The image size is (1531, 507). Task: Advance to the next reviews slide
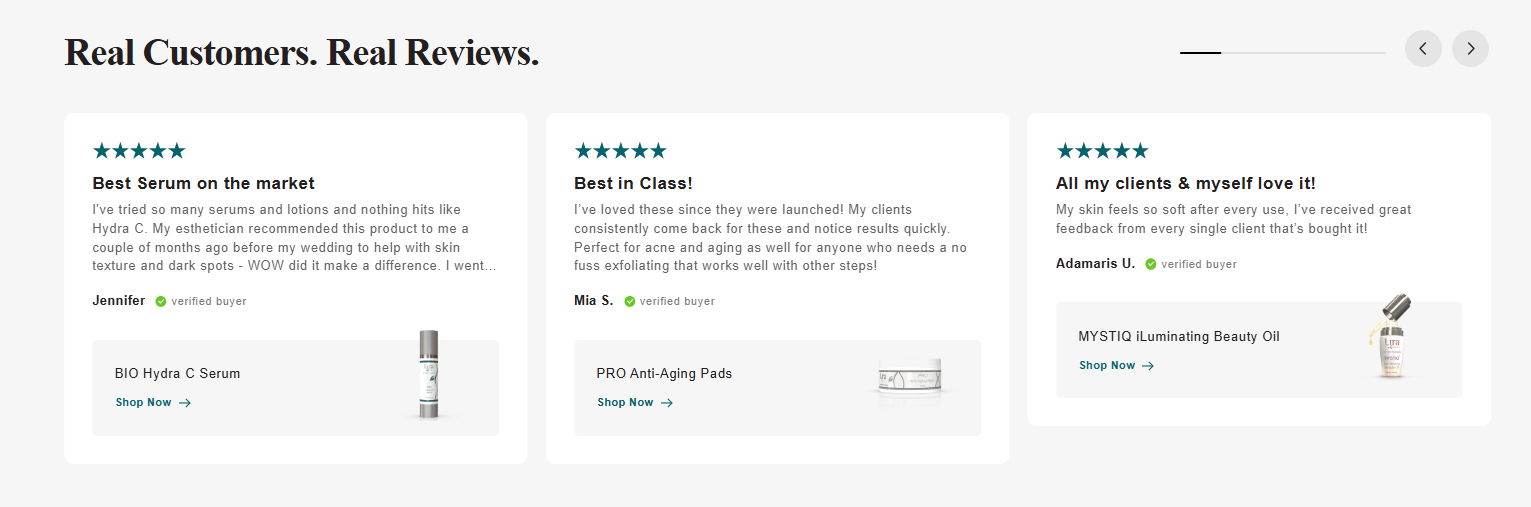tap(1470, 49)
